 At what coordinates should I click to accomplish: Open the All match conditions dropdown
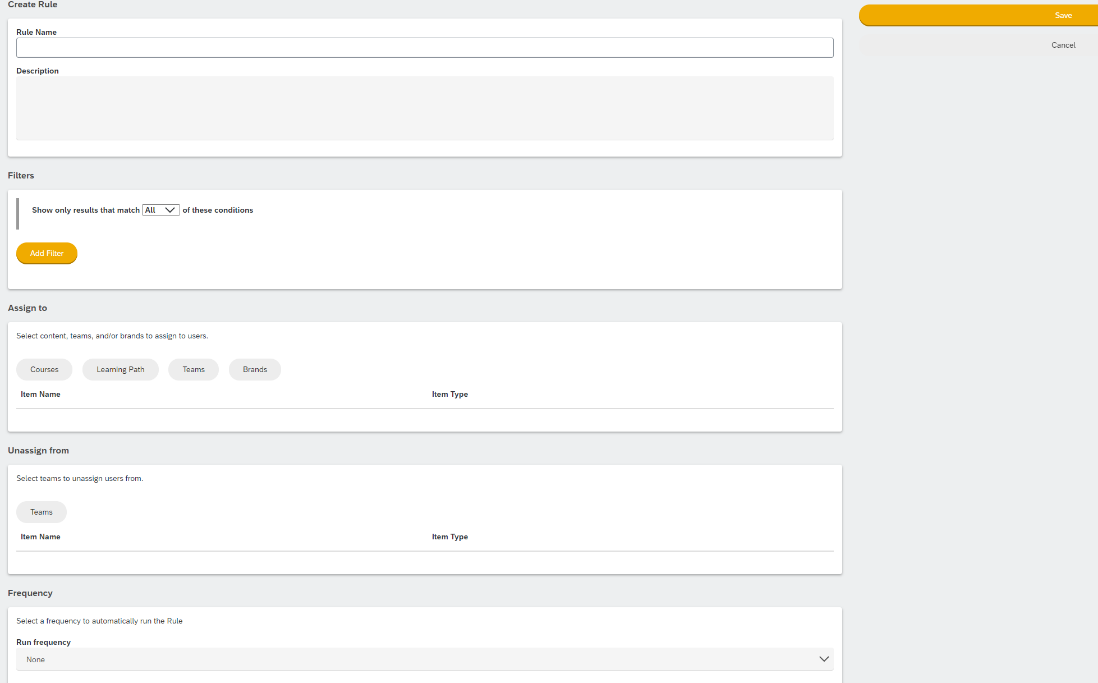coord(160,210)
